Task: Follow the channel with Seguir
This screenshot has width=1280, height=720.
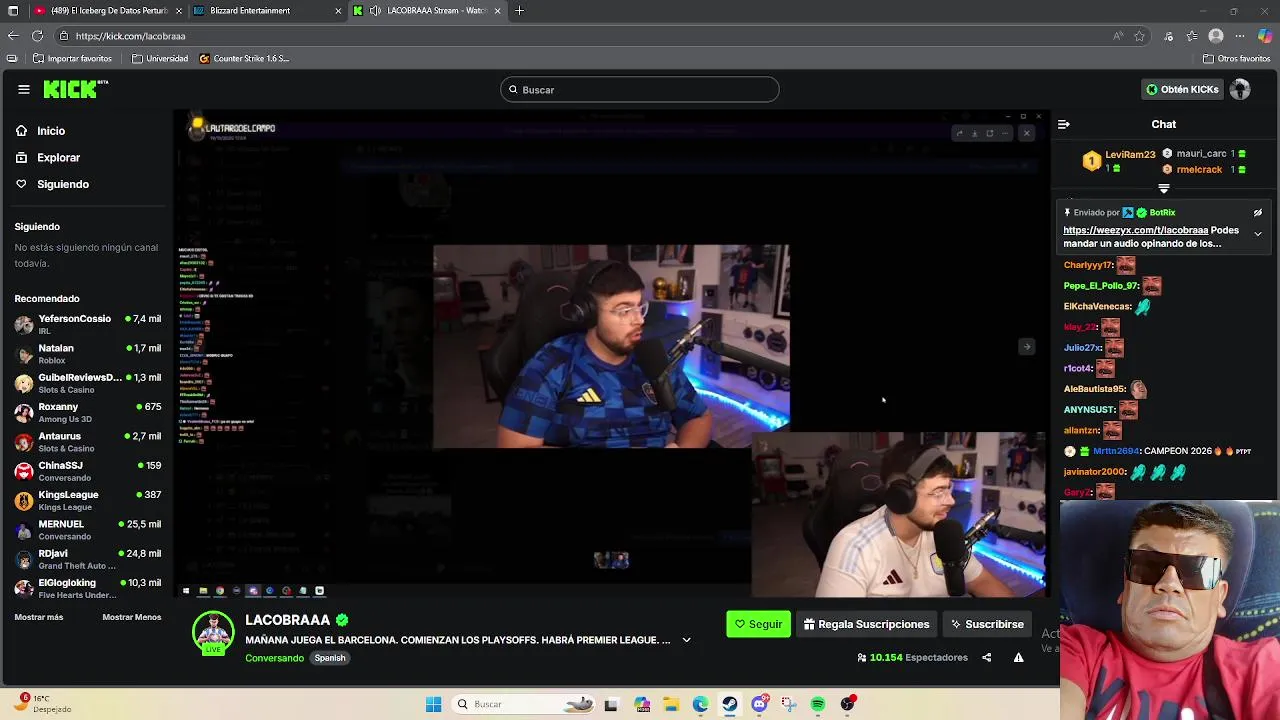Action: coord(758,624)
